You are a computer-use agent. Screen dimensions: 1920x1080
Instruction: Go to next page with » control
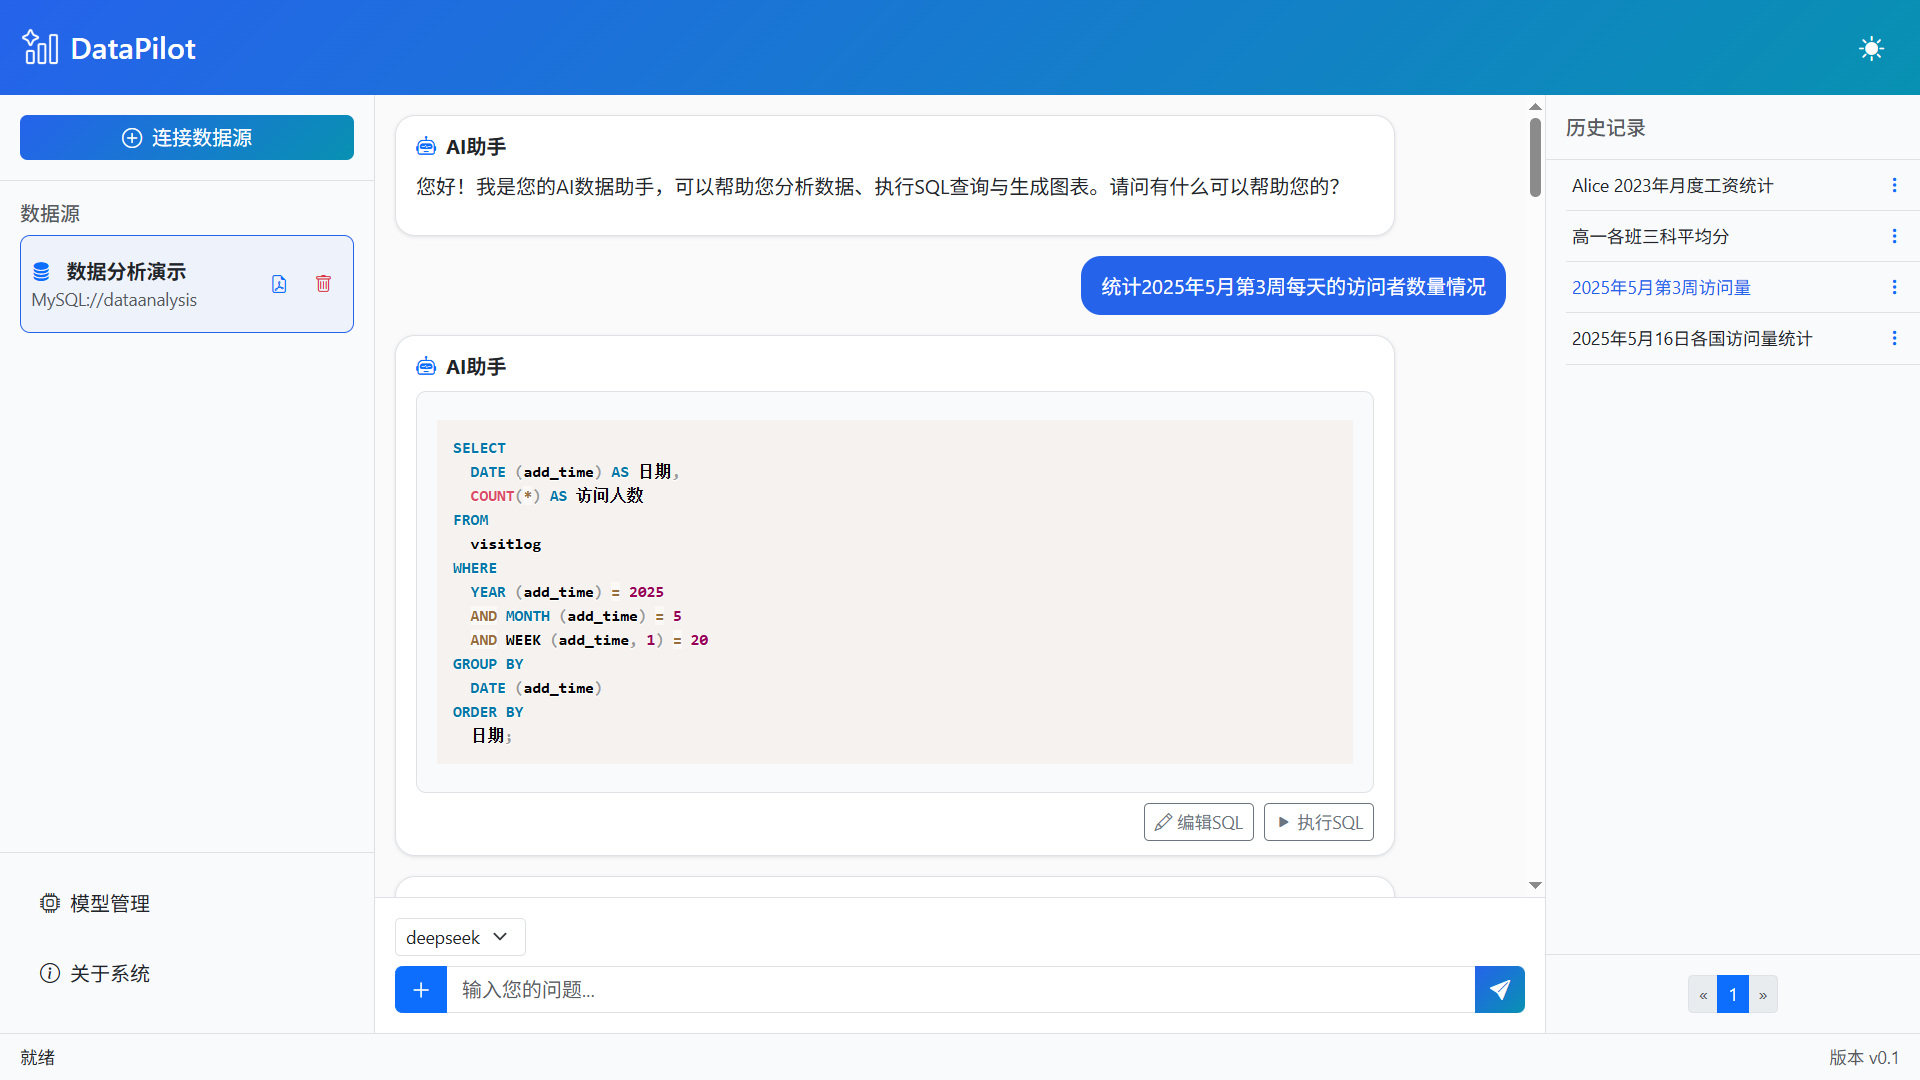point(1765,994)
